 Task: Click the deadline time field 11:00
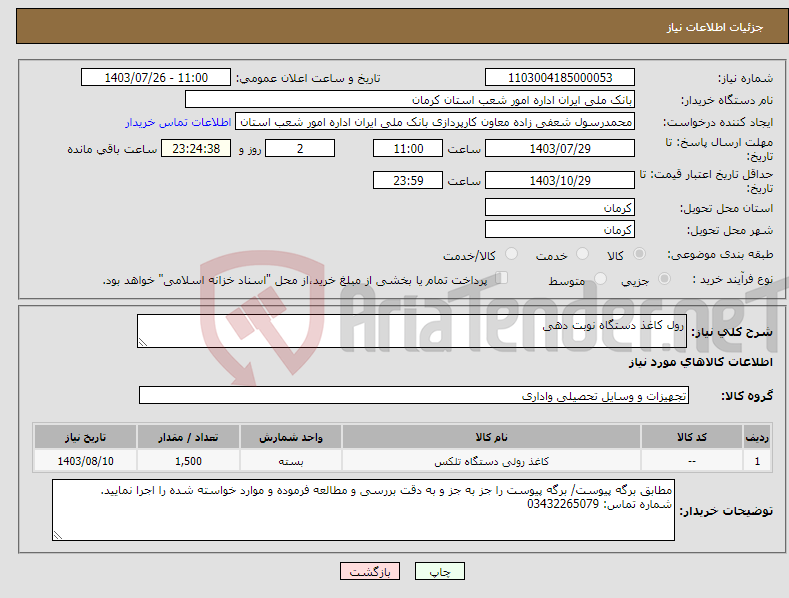pos(408,148)
